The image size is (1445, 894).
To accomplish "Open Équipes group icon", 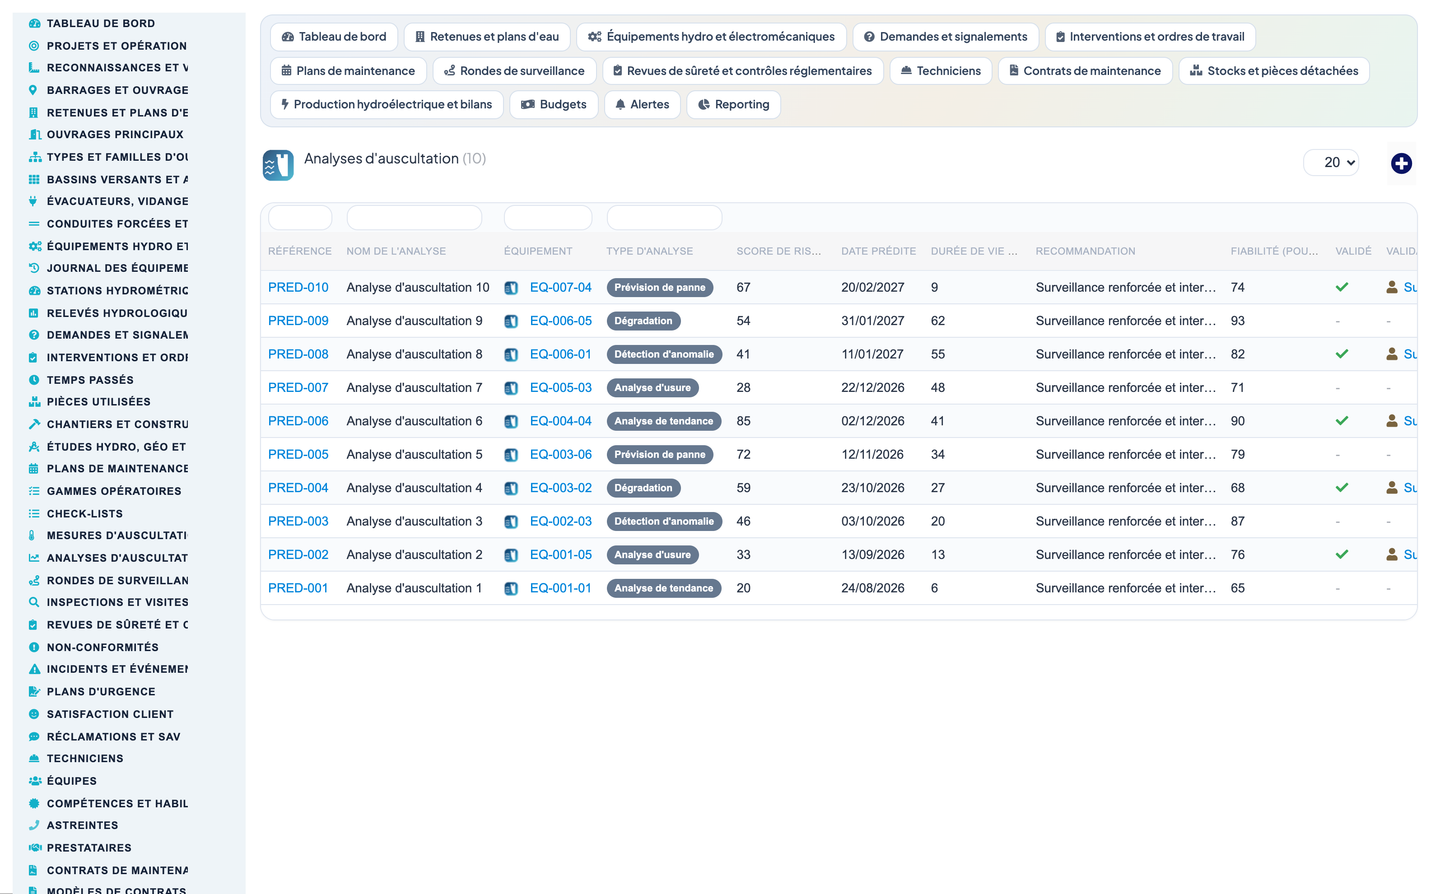I will click(x=34, y=781).
